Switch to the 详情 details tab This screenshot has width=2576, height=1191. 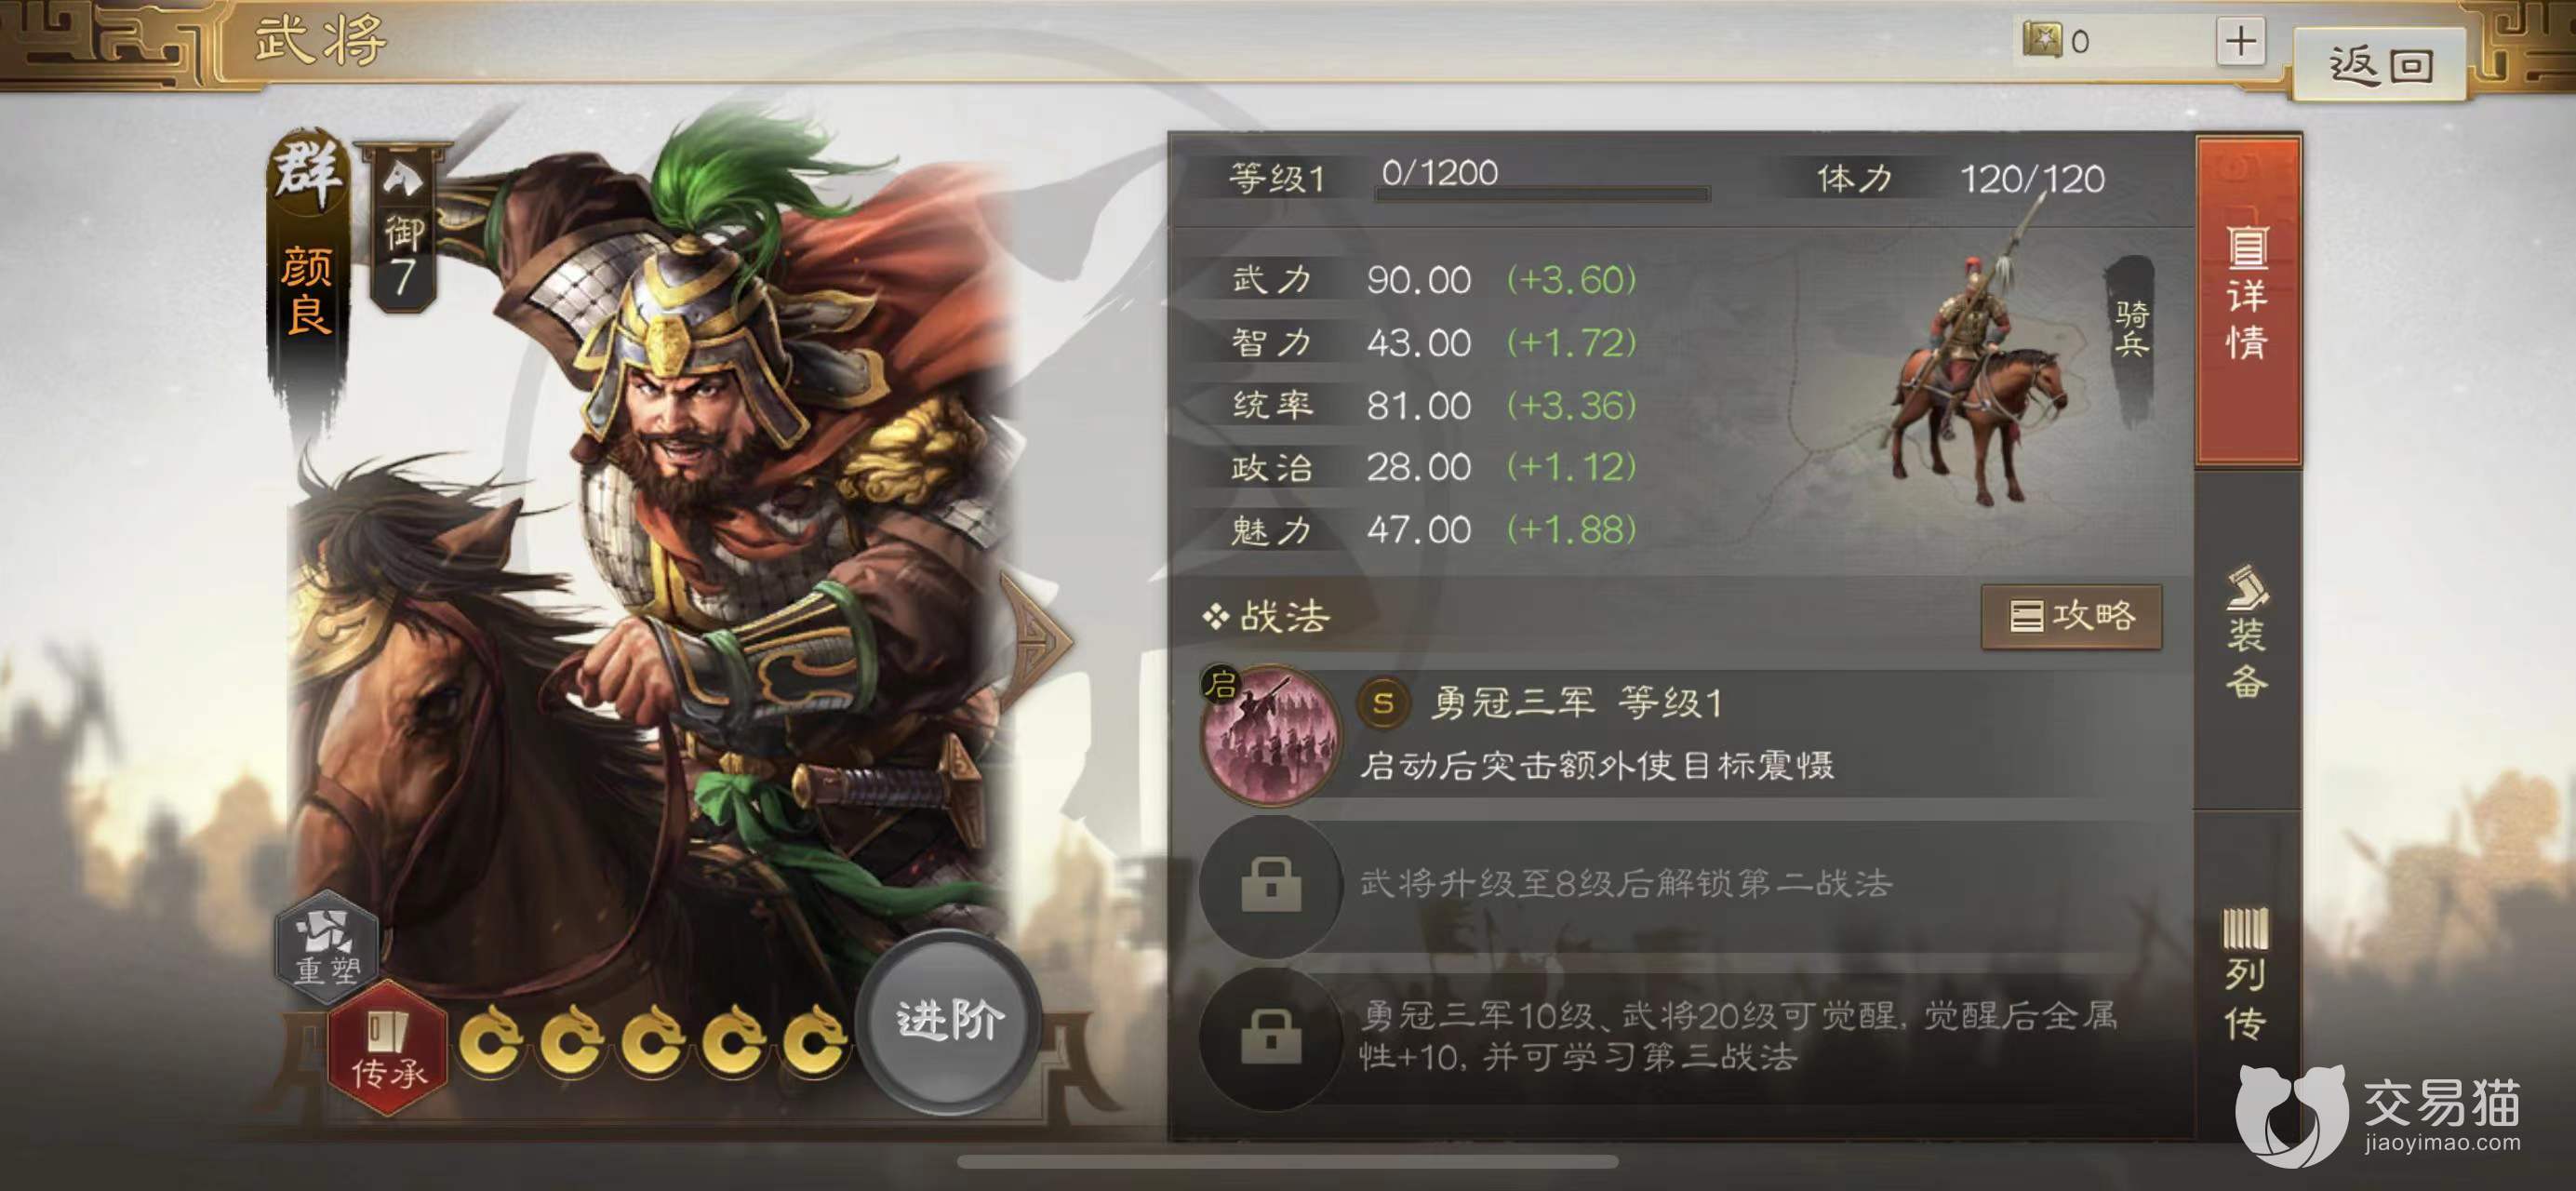point(2247,299)
